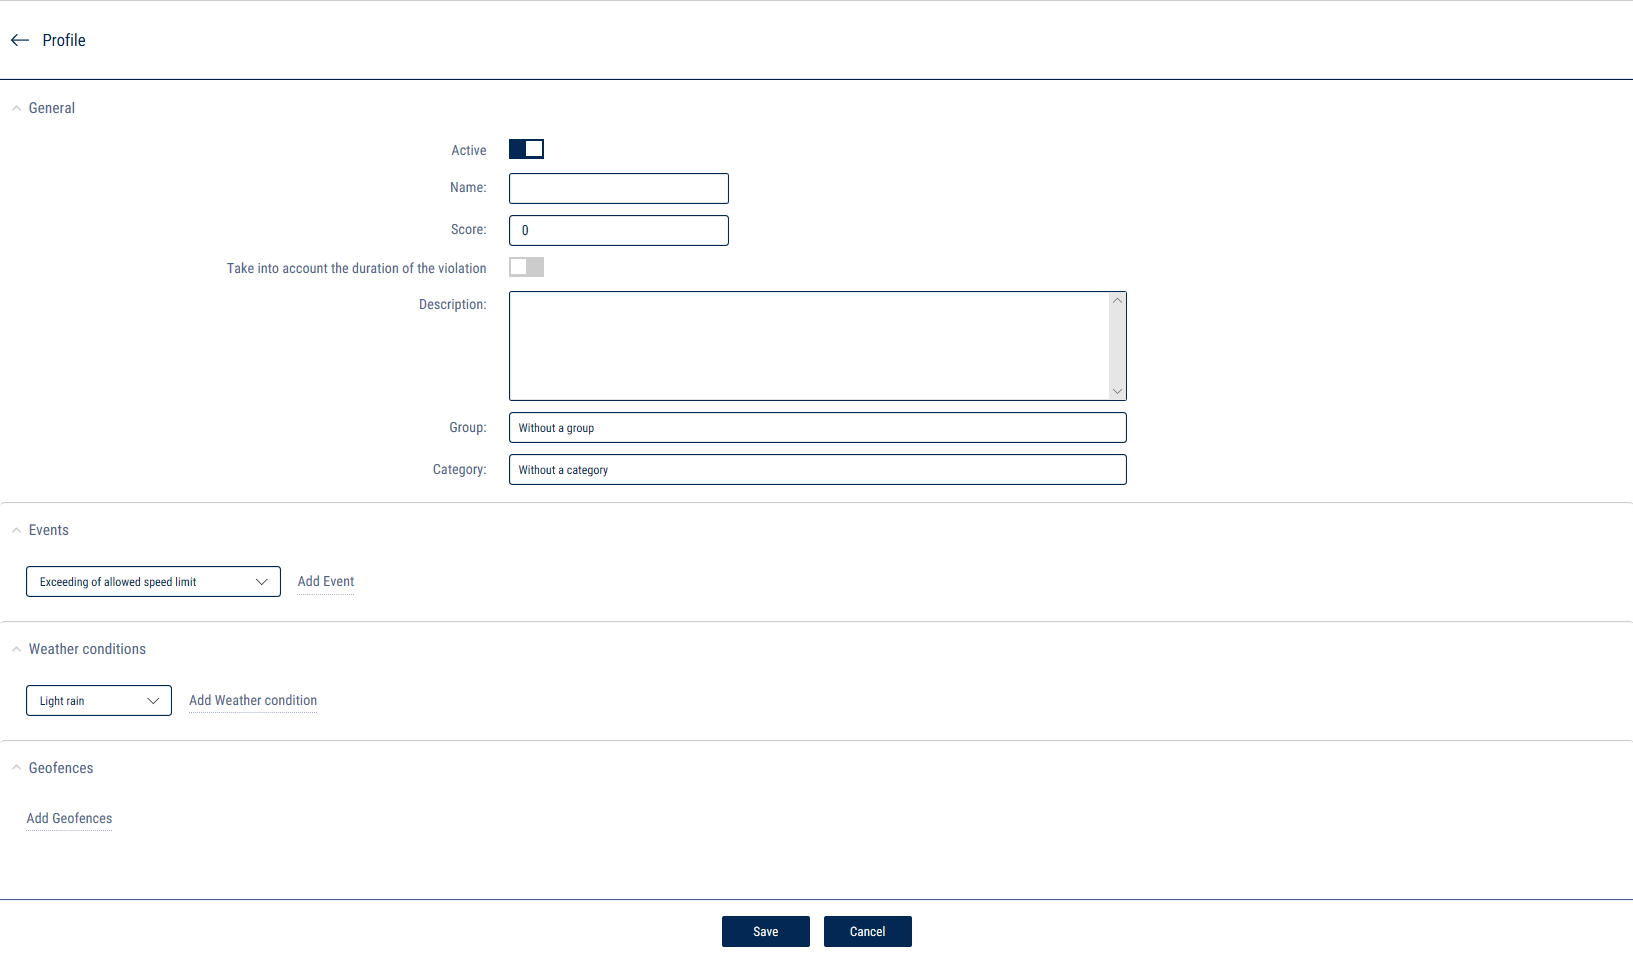Cancel profile editing
The image size is (1633, 964).
[868, 931]
